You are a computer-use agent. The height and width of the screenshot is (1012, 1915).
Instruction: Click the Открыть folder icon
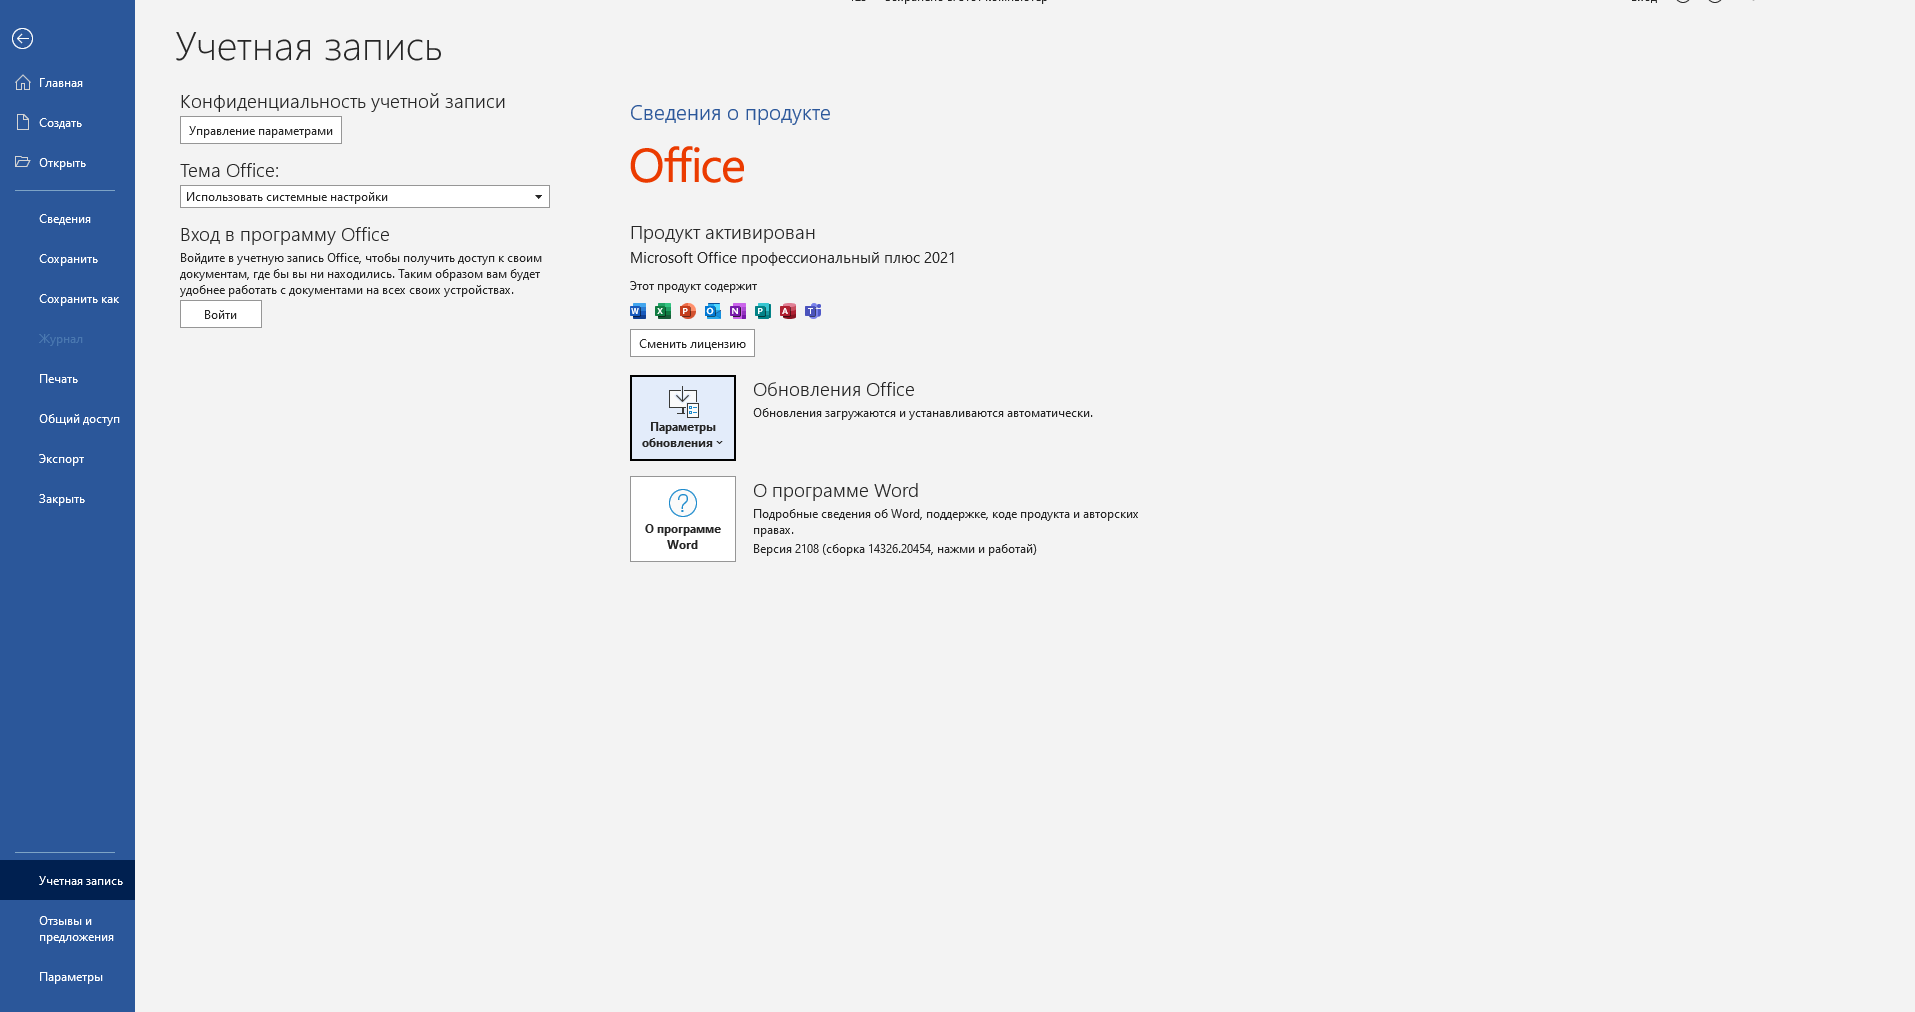(23, 162)
